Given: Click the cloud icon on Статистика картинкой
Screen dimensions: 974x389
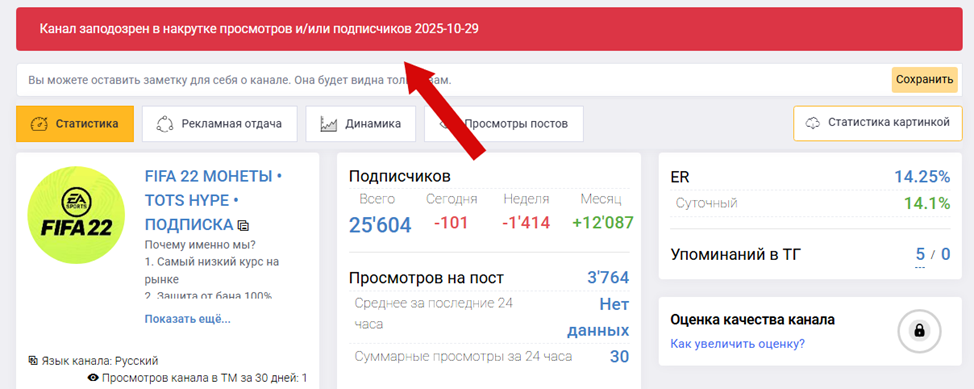Looking at the screenshot, I should [x=813, y=123].
